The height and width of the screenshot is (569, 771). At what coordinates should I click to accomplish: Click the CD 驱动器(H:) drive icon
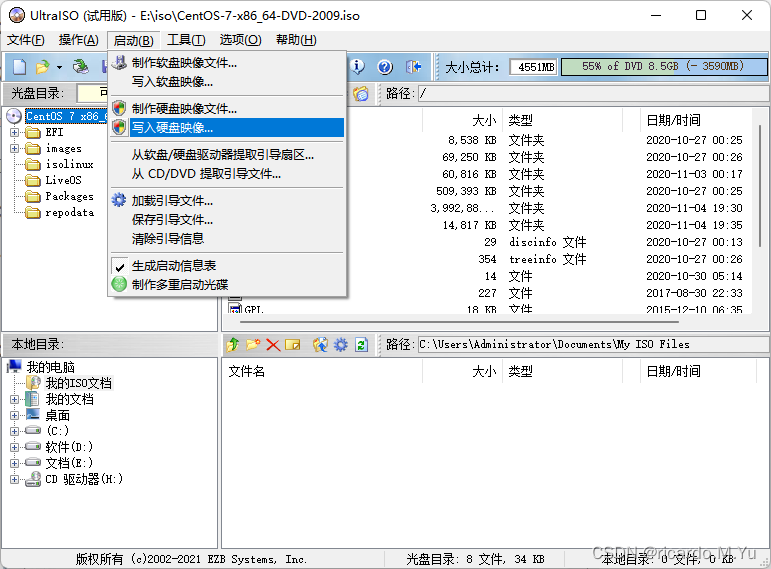(x=33, y=479)
